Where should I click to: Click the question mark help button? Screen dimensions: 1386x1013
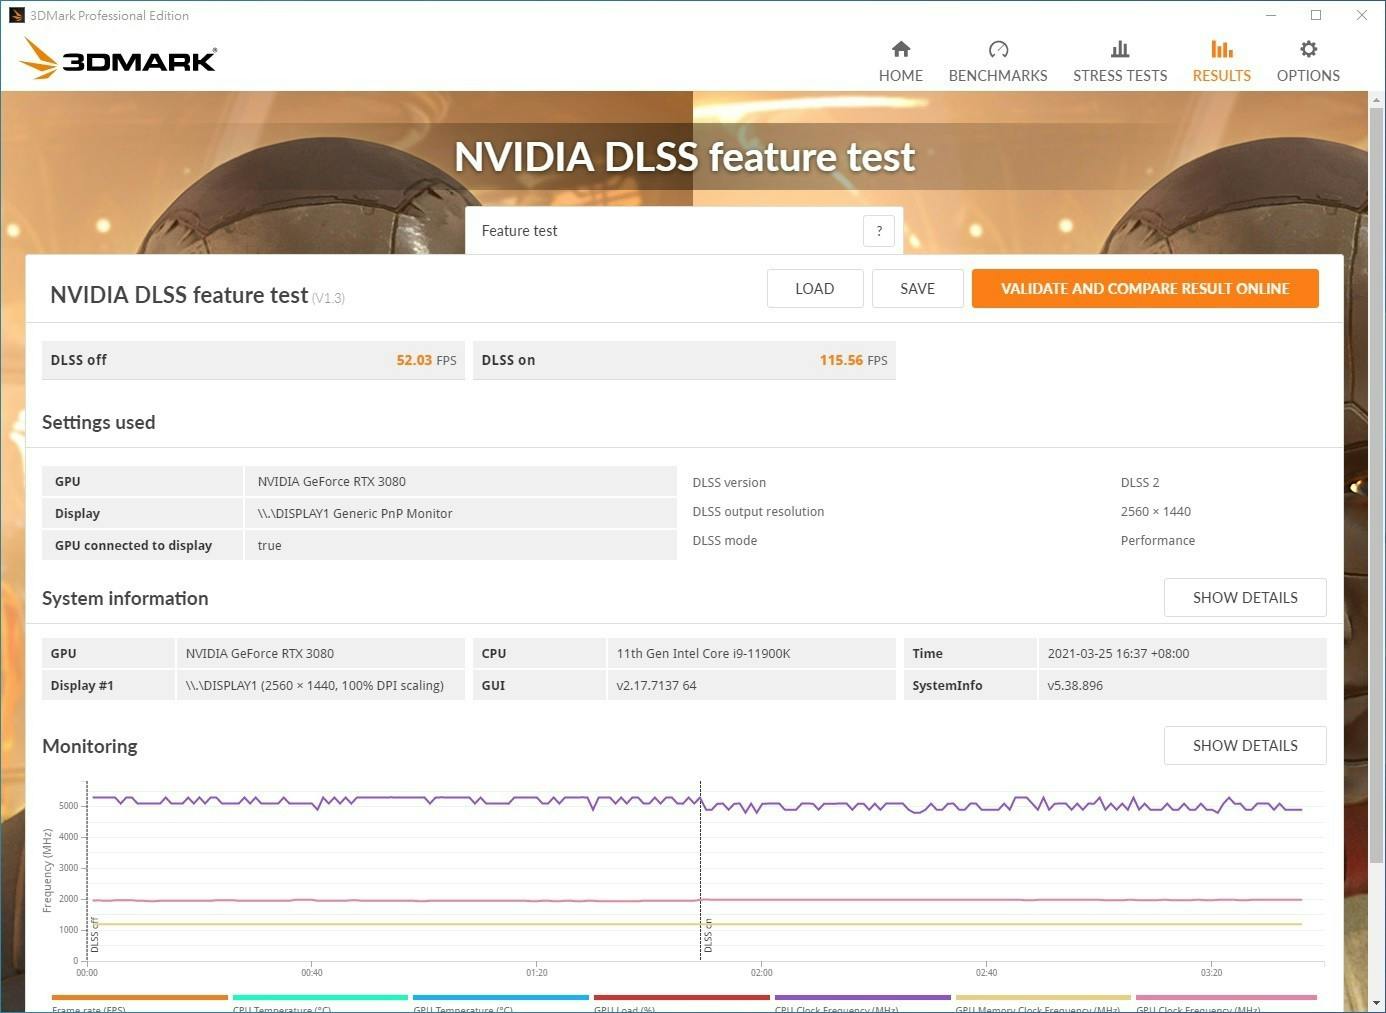[x=878, y=231]
